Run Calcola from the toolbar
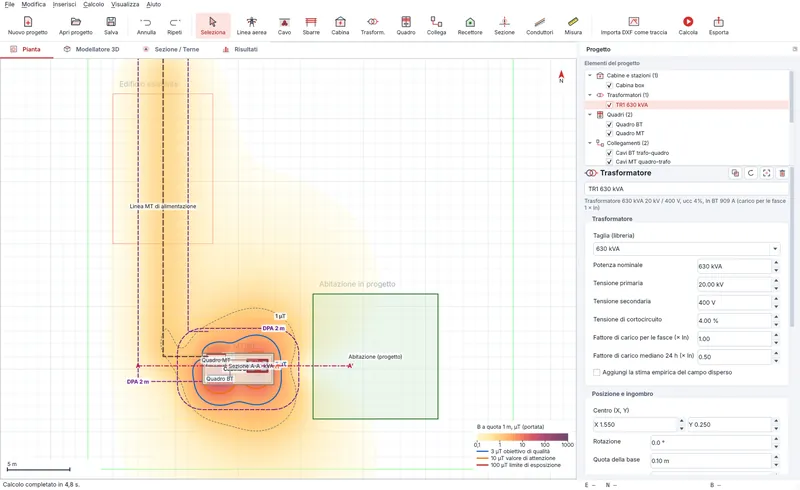The width and height of the screenshot is (800, 490). coord(688,26)
